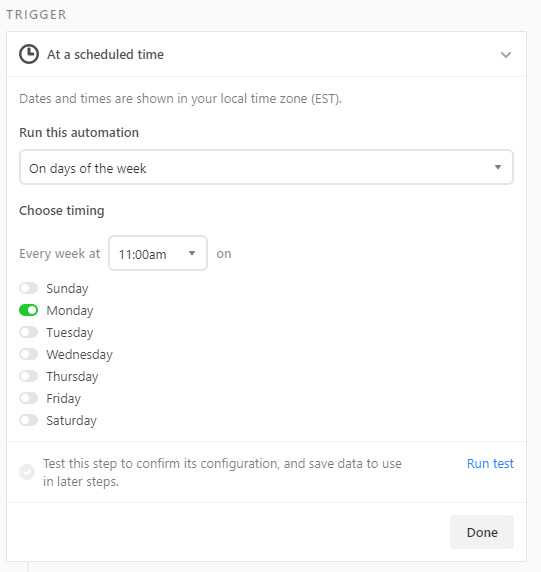The height and width of the screenshot is (572, 541).
Task: Click the arrow icon of automation frequency select
Action: click(x=498, y=167)
